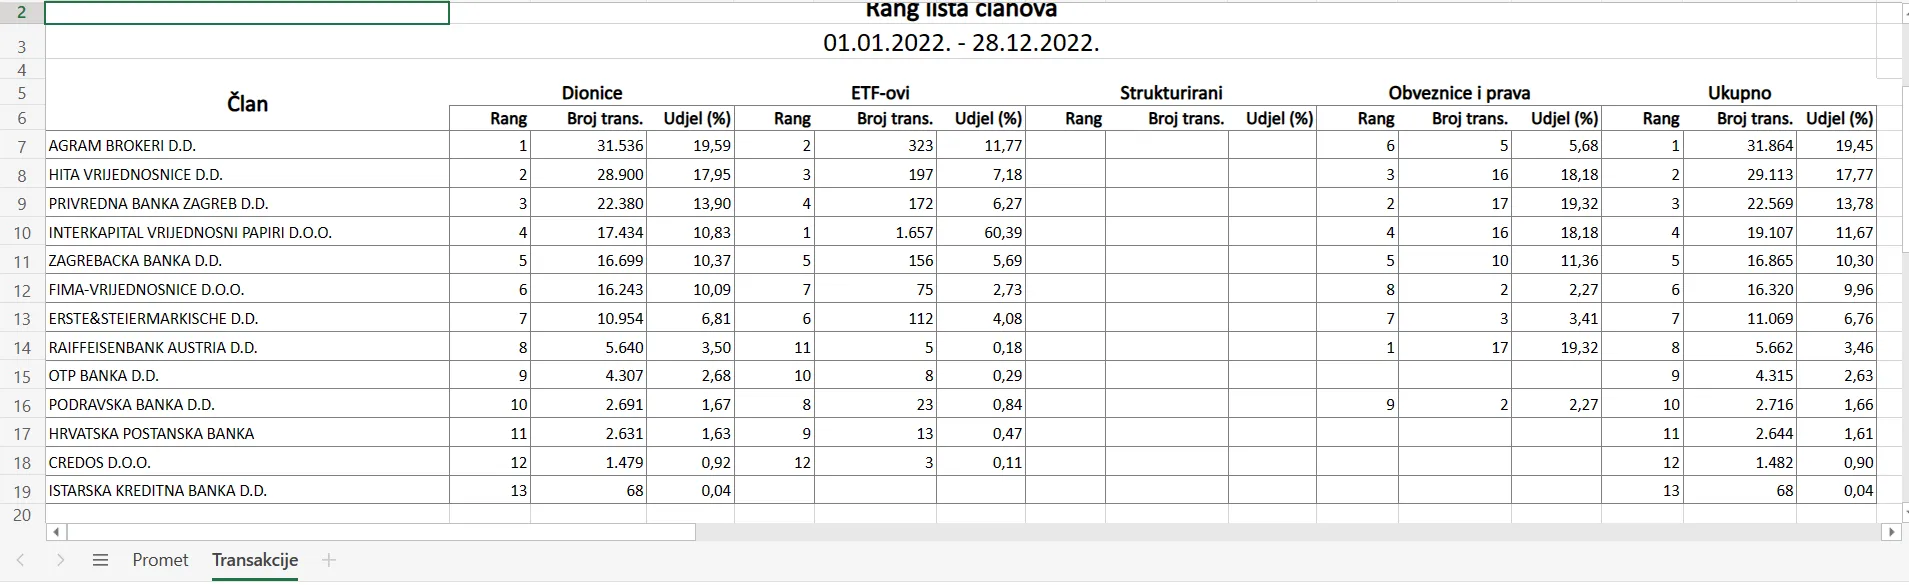Image resolution: width=1909 pixels, height=585 pixels.
Task: Switch to the Promet sheet tab
Action: pyautogui.click(x=160, y=560)
